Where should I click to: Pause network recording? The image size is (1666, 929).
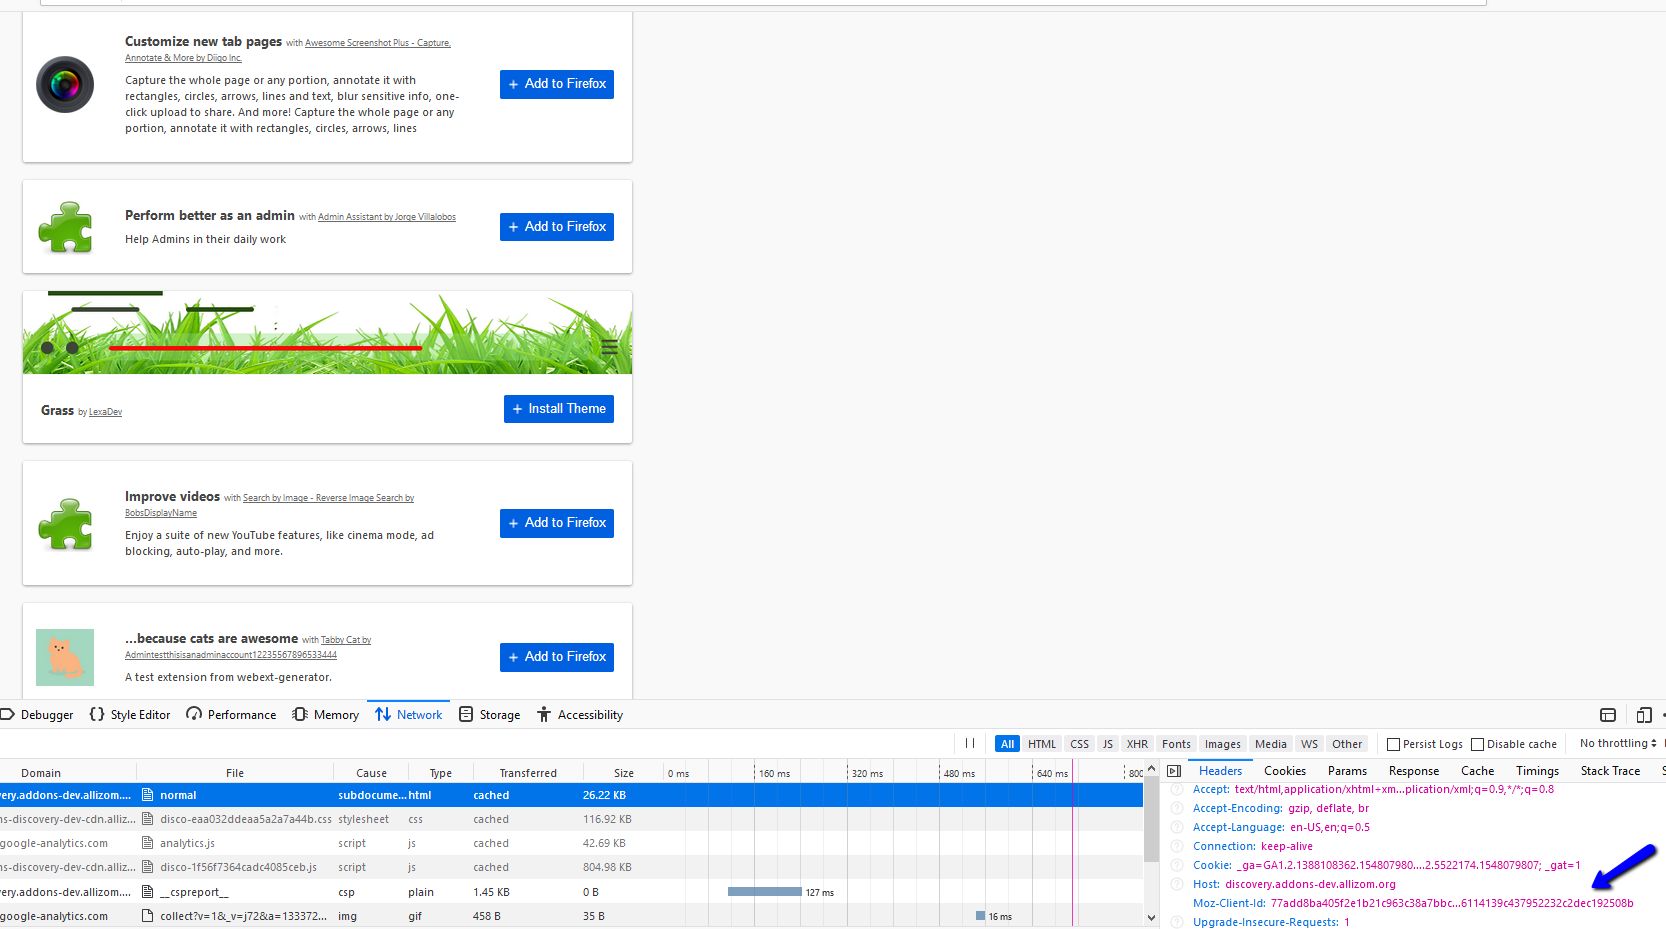pos(970,744)
